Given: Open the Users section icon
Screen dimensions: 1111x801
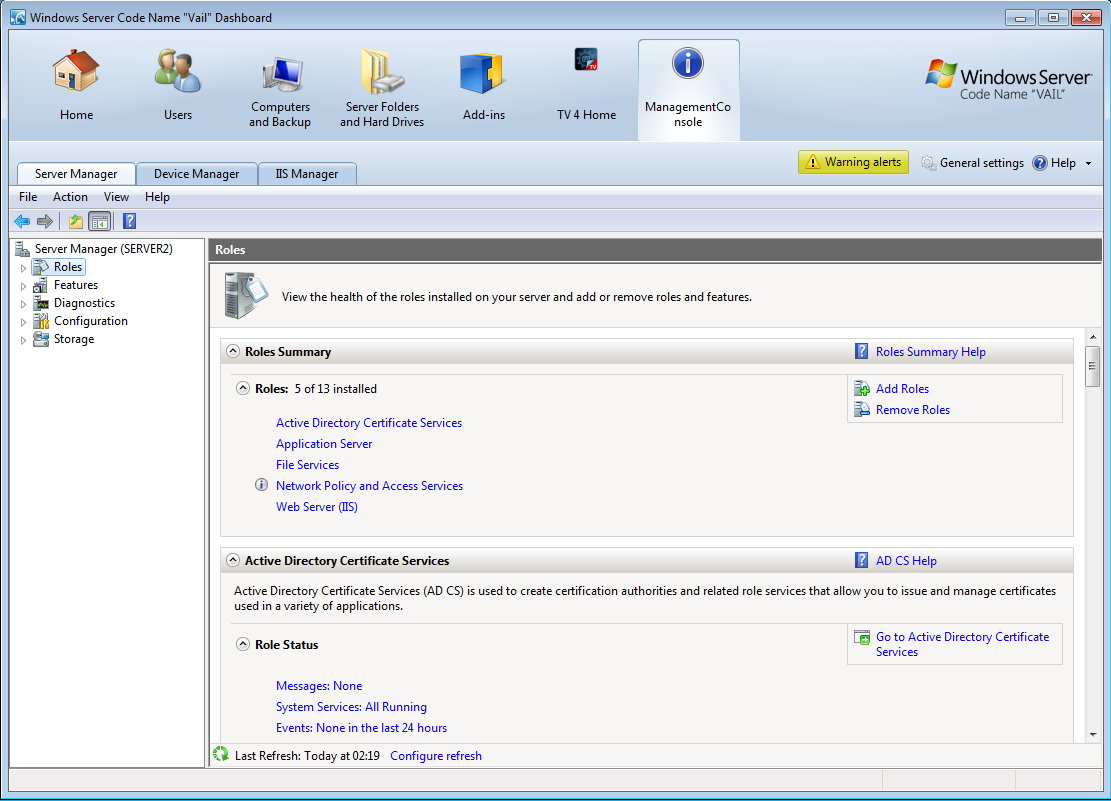Looking at the screenshot, I should pyautogui.click(x=178, y=70).
